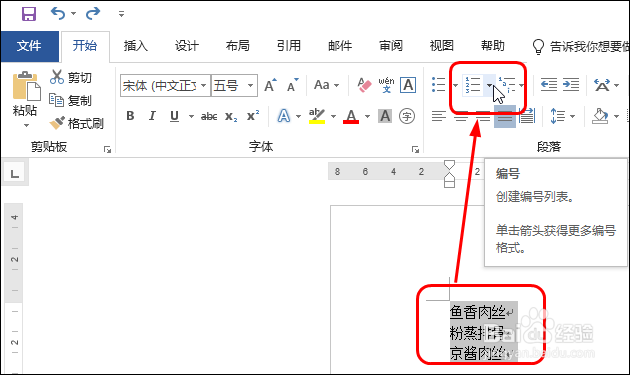This screenshot has height=375, width=630.
Task: Apply character border with the boxed A icon
Action: click(408, 85)
